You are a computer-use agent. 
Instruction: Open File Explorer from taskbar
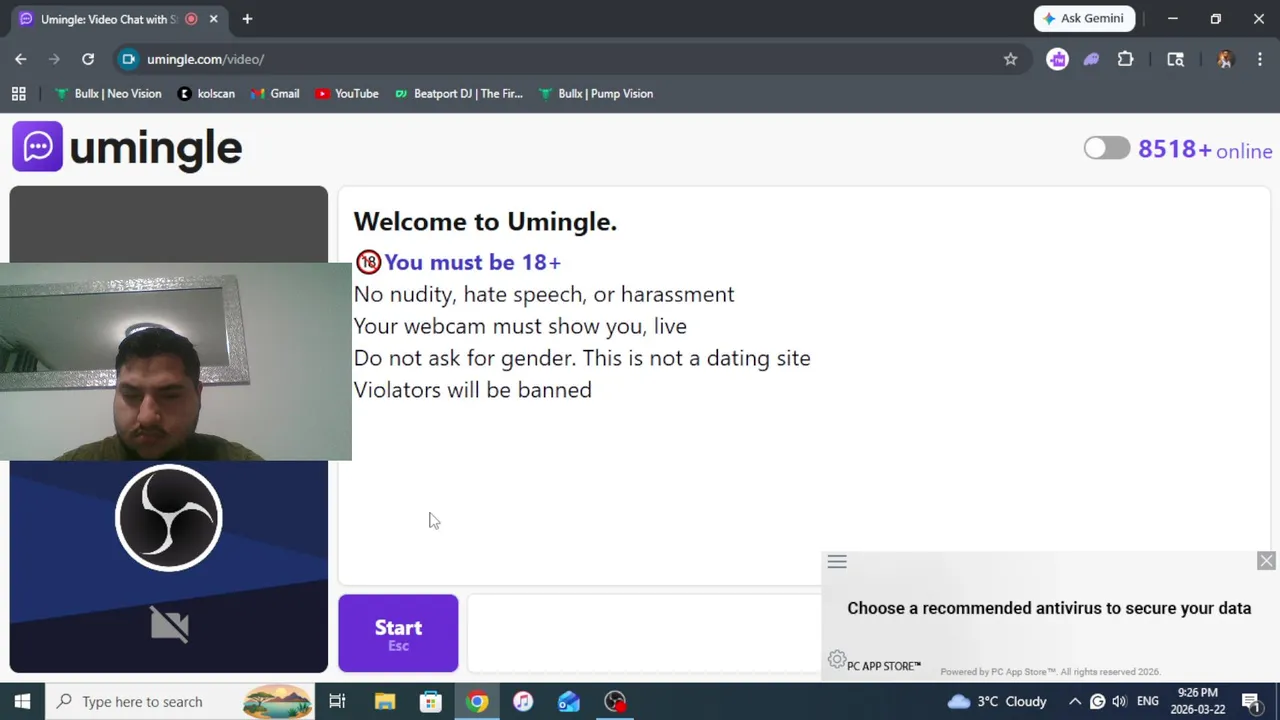(385, 701)
